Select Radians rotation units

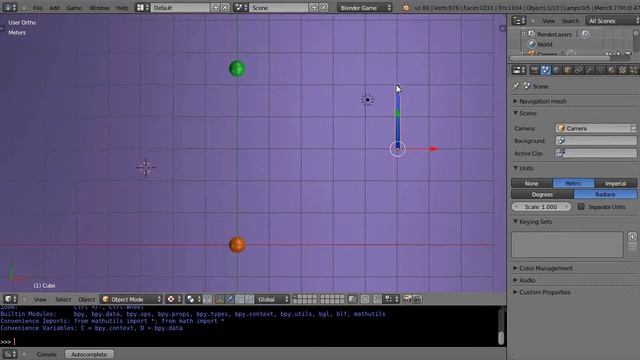tap(605, 194)
